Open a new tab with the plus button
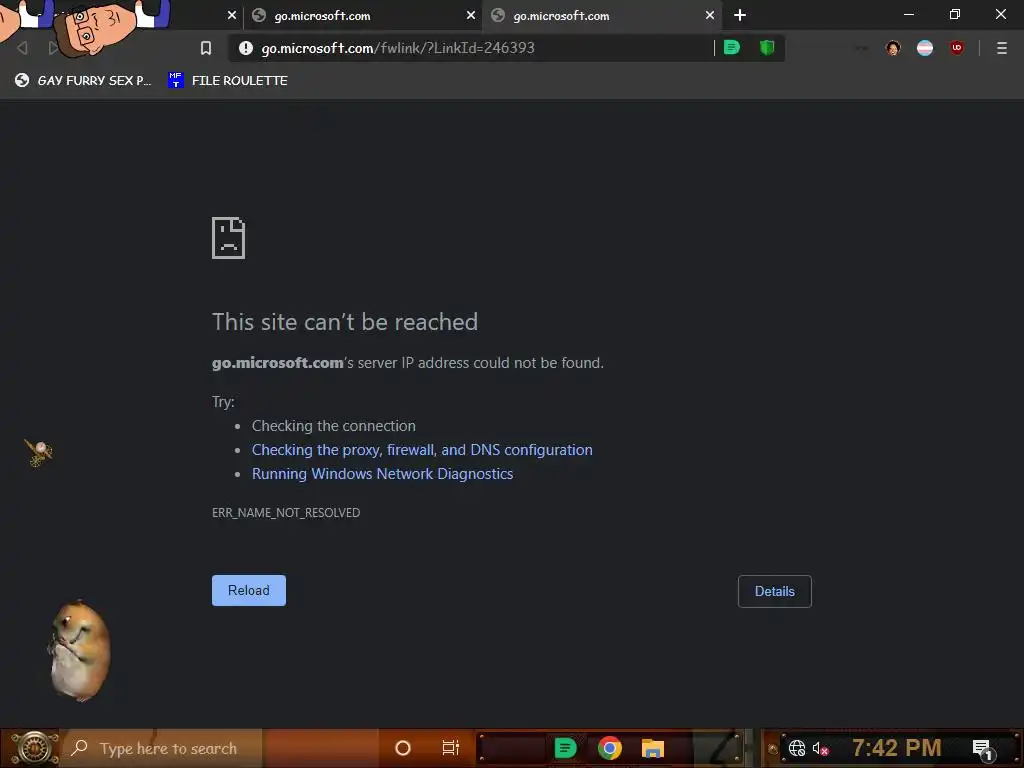Image resolution: width=1024 pixels, height=768 pixels. click(740, 15)
